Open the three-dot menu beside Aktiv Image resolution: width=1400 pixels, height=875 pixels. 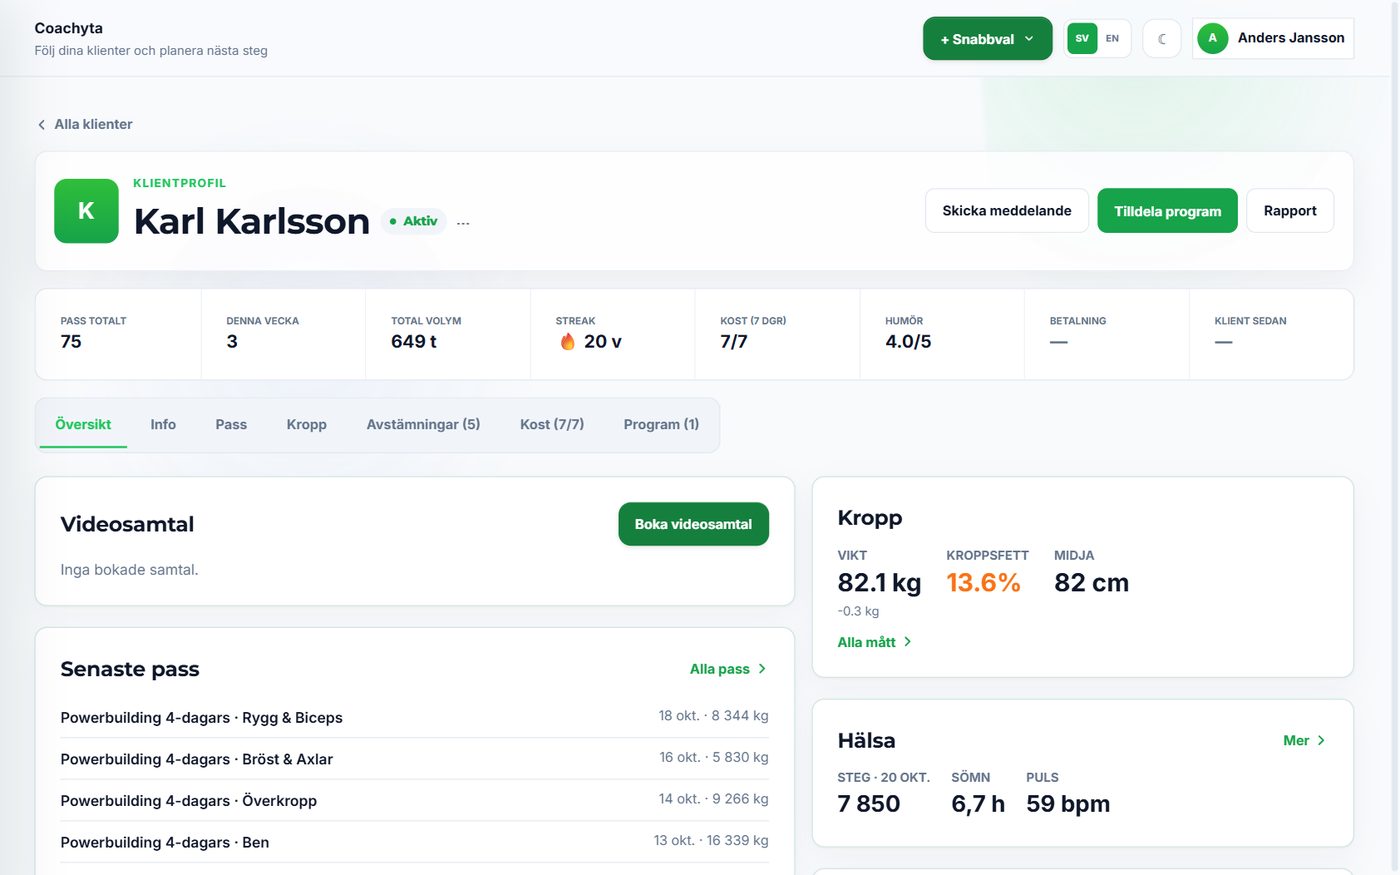(463, 222)
